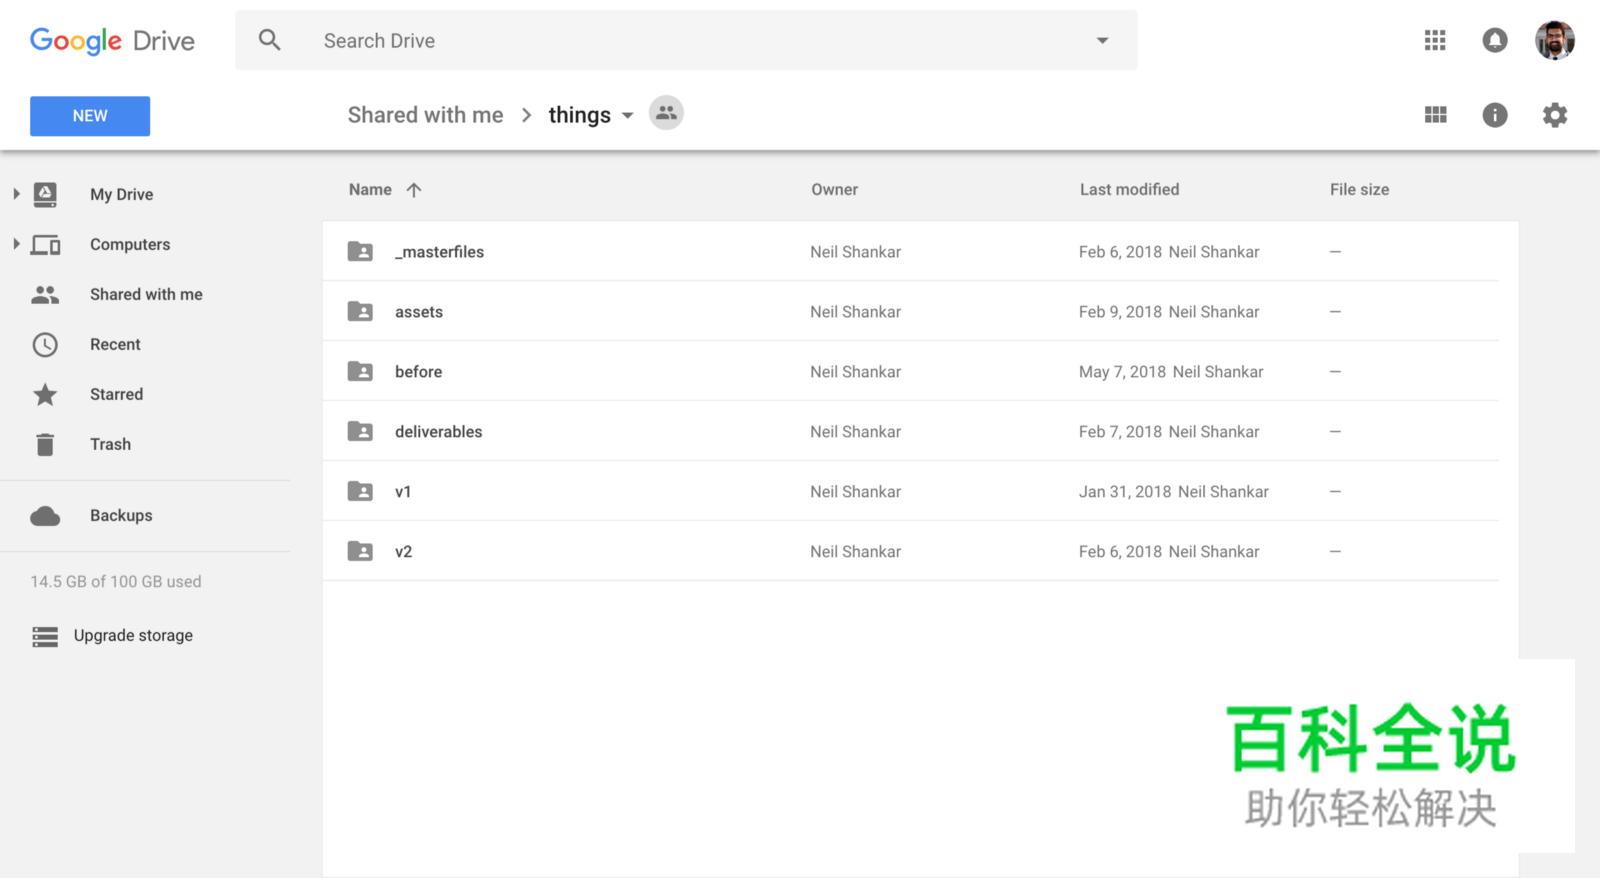
Task: Expand the Computers tree arrow
Action: click(16, 244)
